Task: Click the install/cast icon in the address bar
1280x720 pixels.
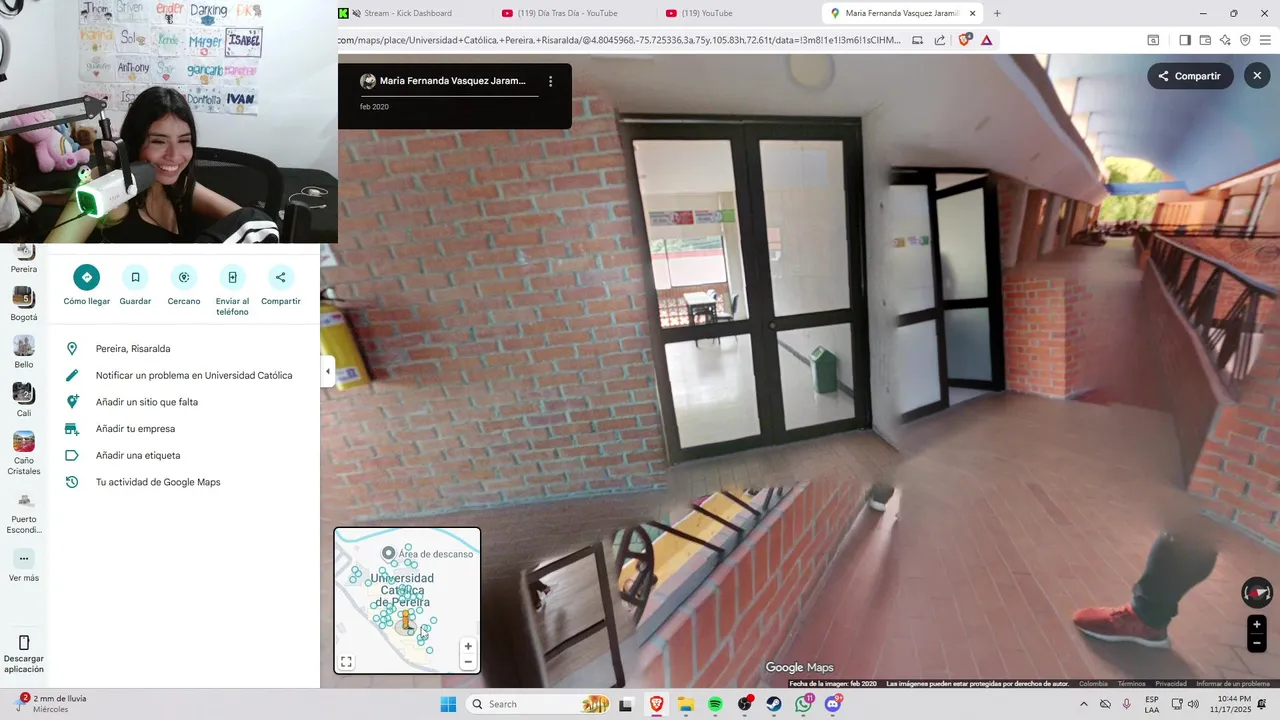Action: coord(917,41)
